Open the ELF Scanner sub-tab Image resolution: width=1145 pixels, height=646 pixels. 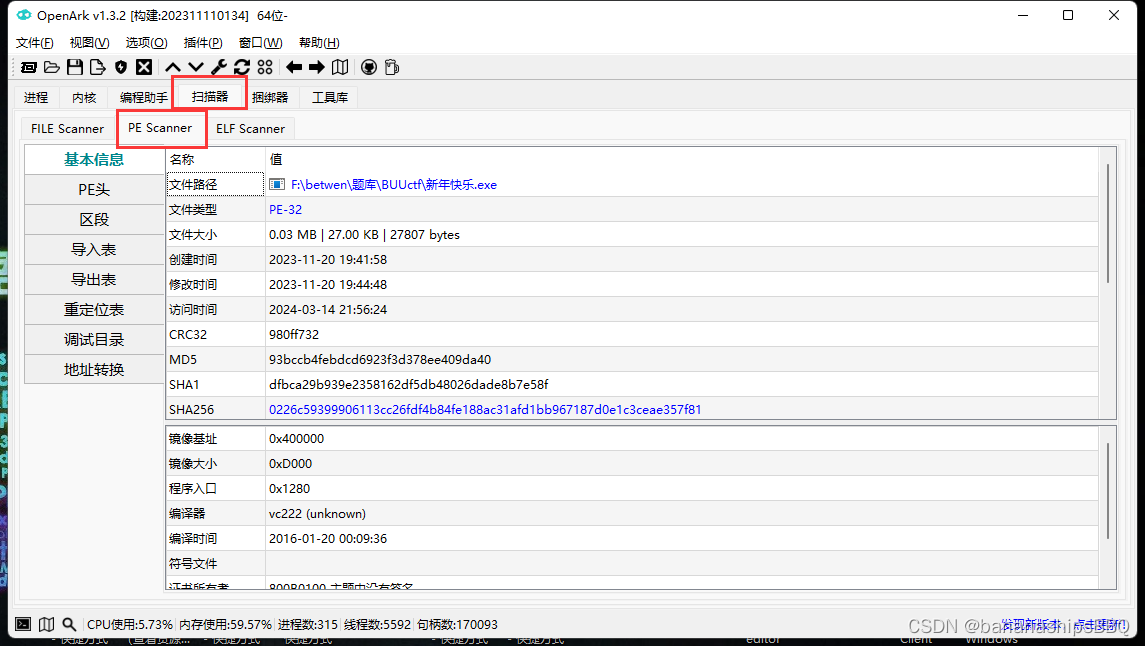pos(250,128)
